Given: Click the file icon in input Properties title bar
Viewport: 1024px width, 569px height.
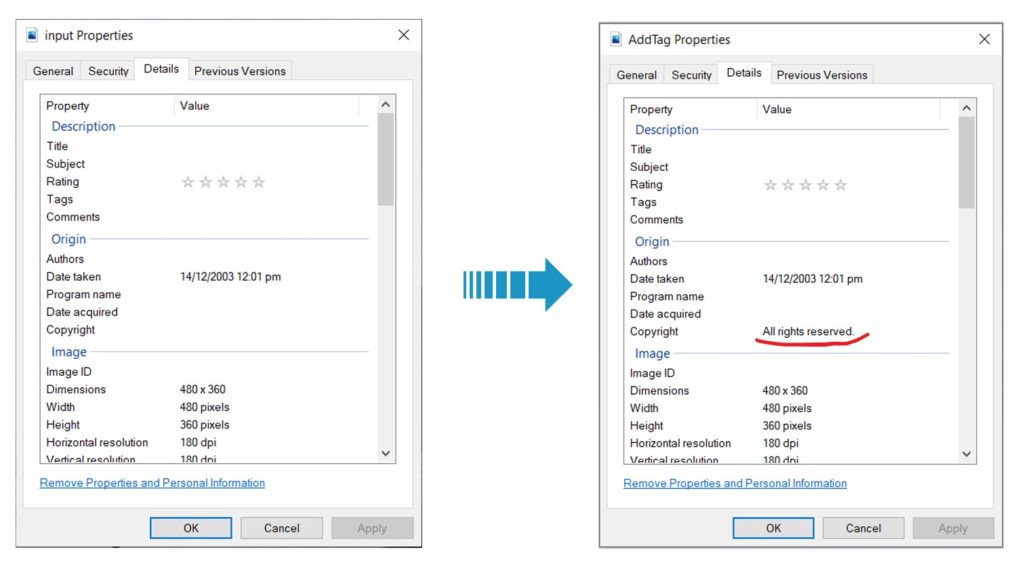Looking at the screenshot, I should point(32,35).
